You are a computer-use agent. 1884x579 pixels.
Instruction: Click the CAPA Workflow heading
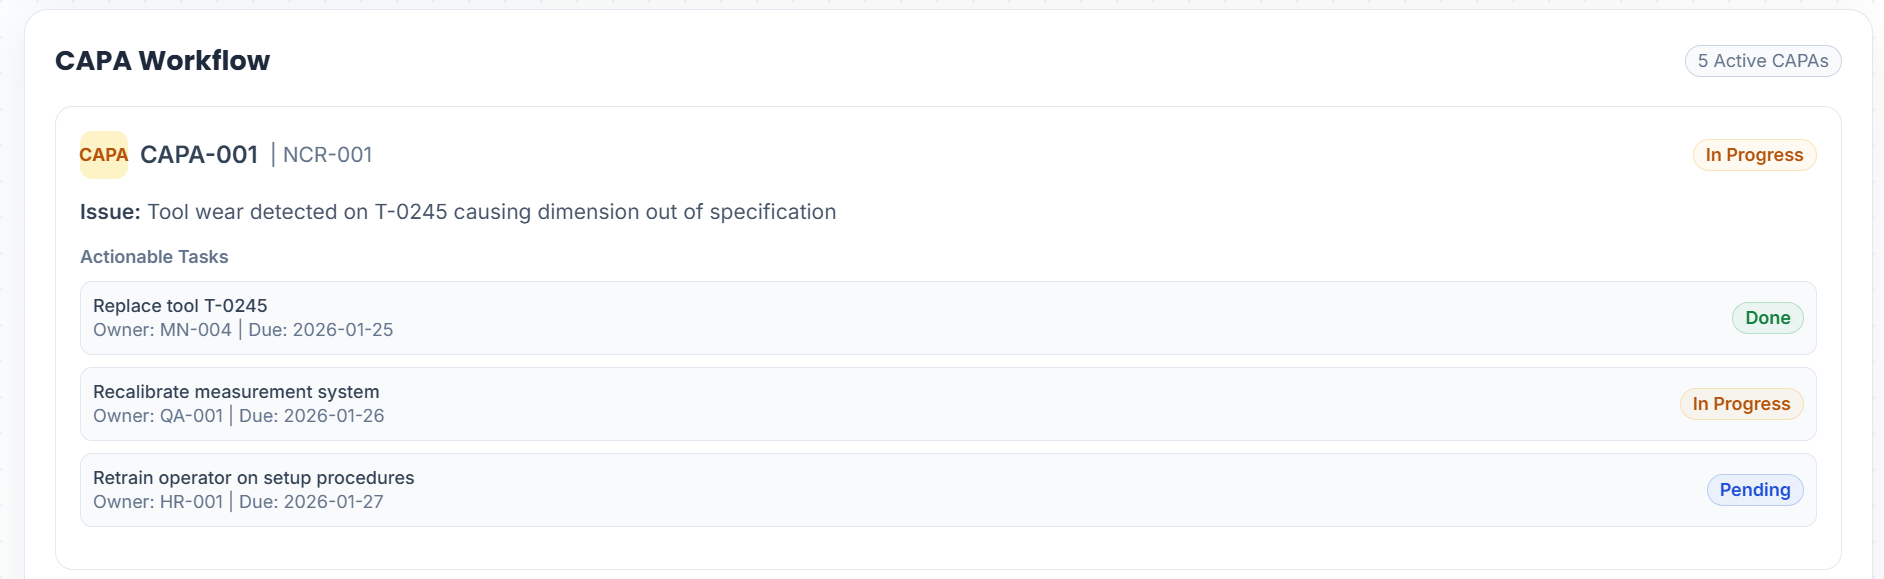162,61
